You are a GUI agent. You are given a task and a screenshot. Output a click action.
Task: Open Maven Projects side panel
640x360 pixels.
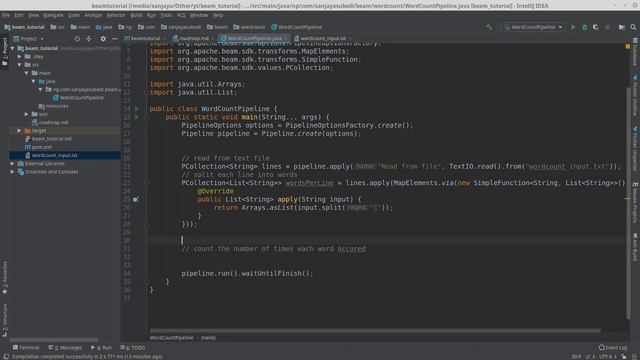click(x=635, y=203)
